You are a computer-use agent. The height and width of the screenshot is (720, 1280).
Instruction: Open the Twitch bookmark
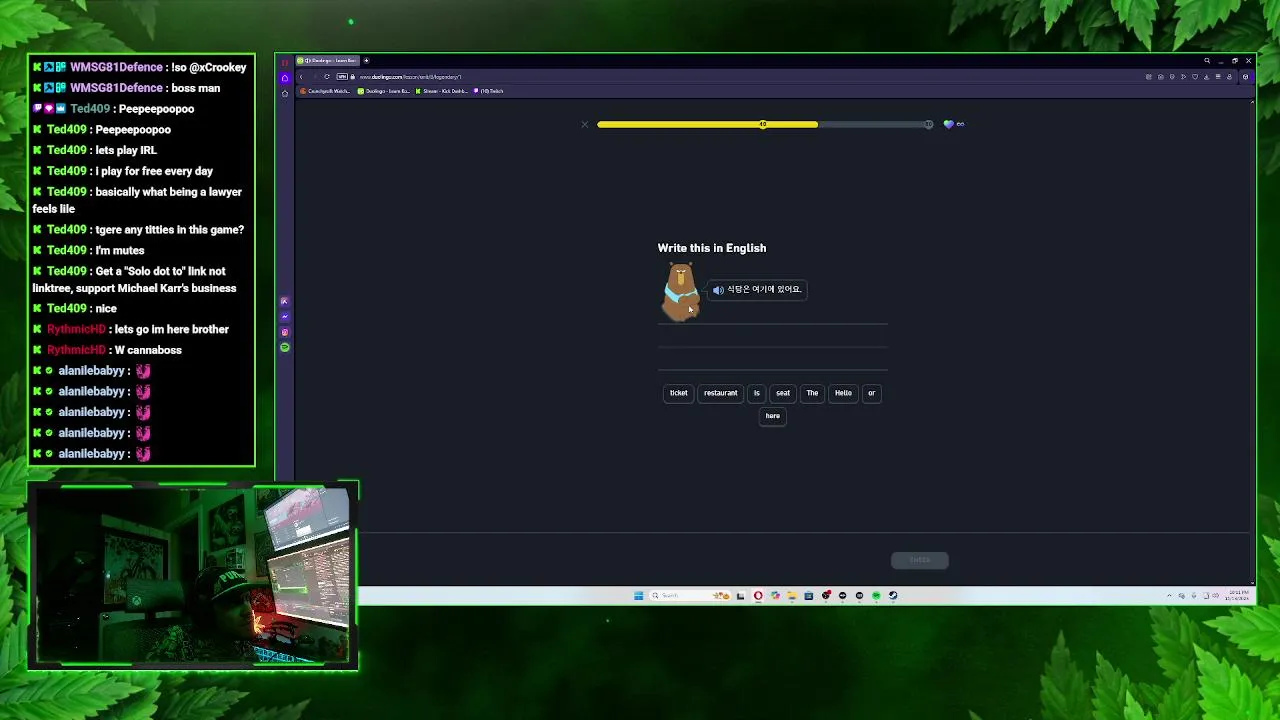click(x=489, y=91)
